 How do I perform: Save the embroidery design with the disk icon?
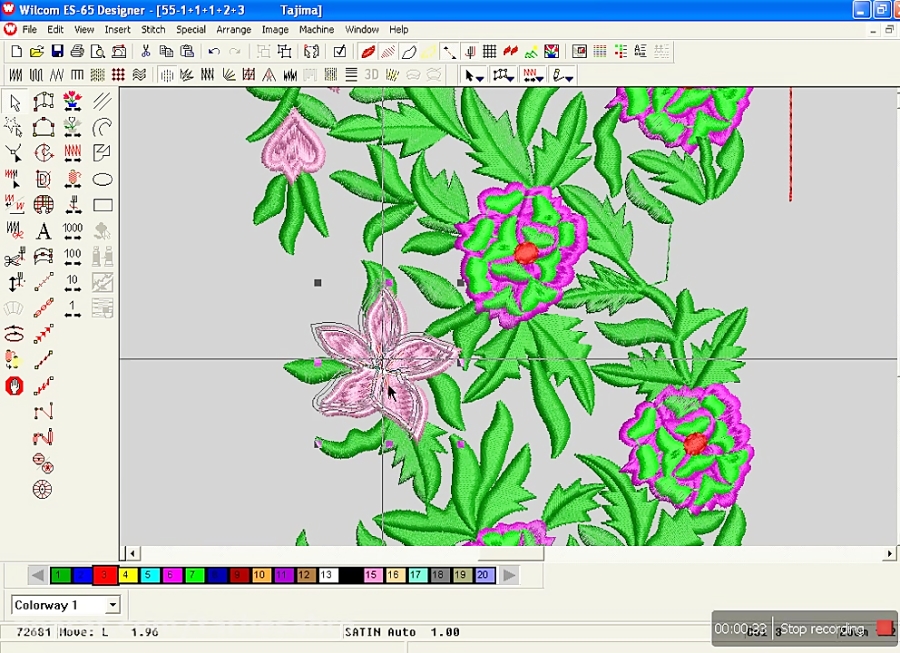pos(56,51)
